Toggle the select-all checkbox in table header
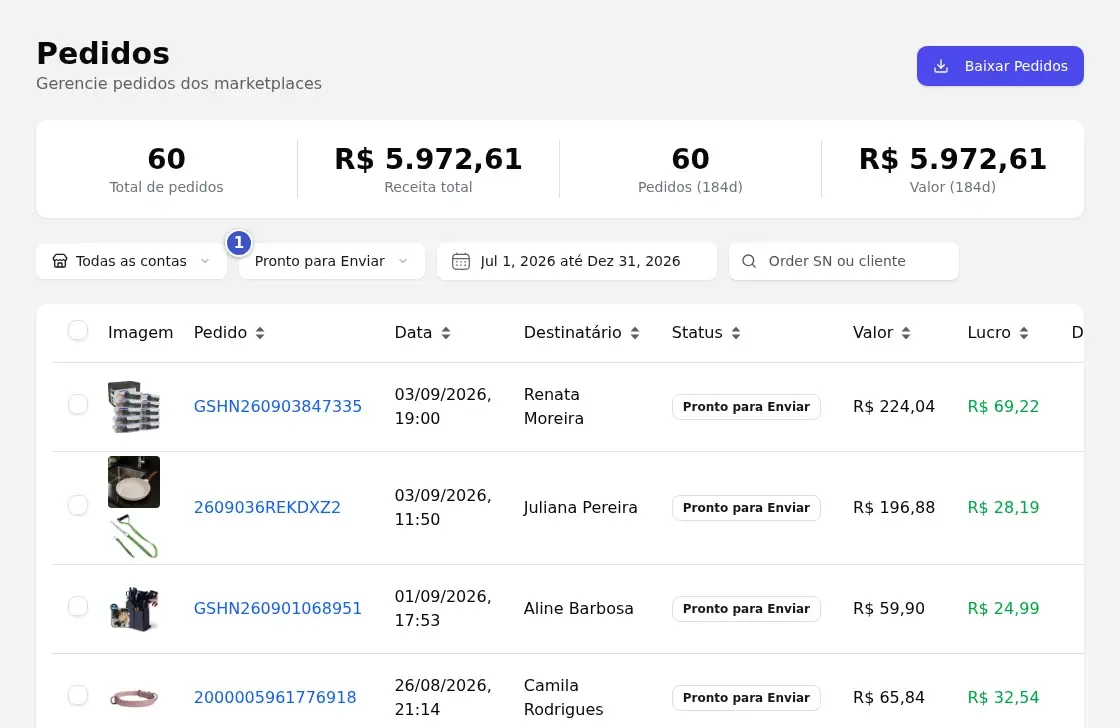The height and width of the screenshot is (728, 1120). click(78, 331)
